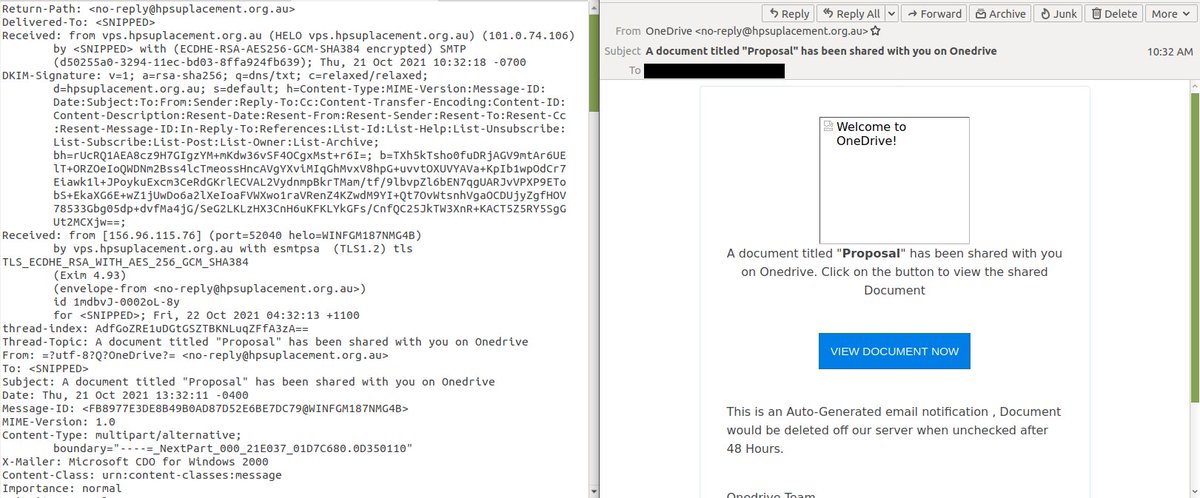This screenshot has height=498, width=1200.
Task: Mark the email as Junk
Action: click(1058, 14)
